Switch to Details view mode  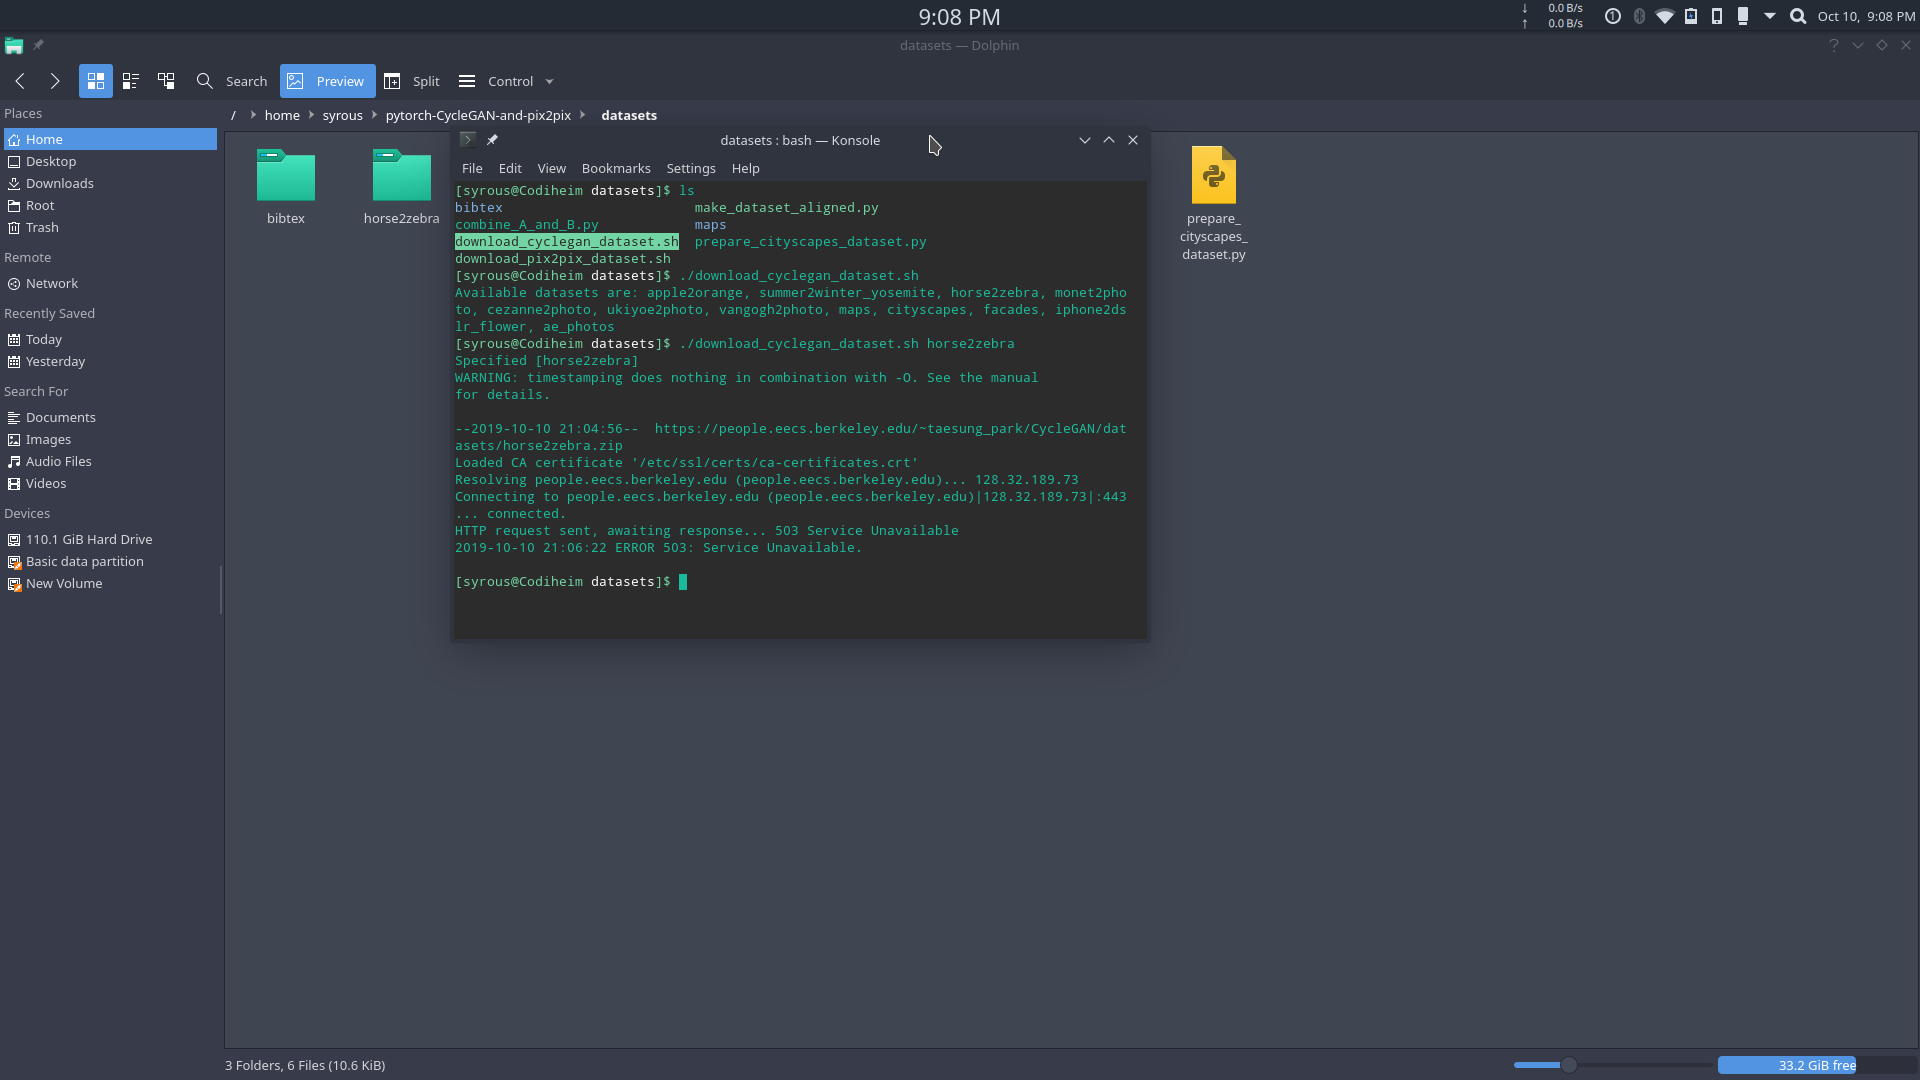(x=166, y=81)
